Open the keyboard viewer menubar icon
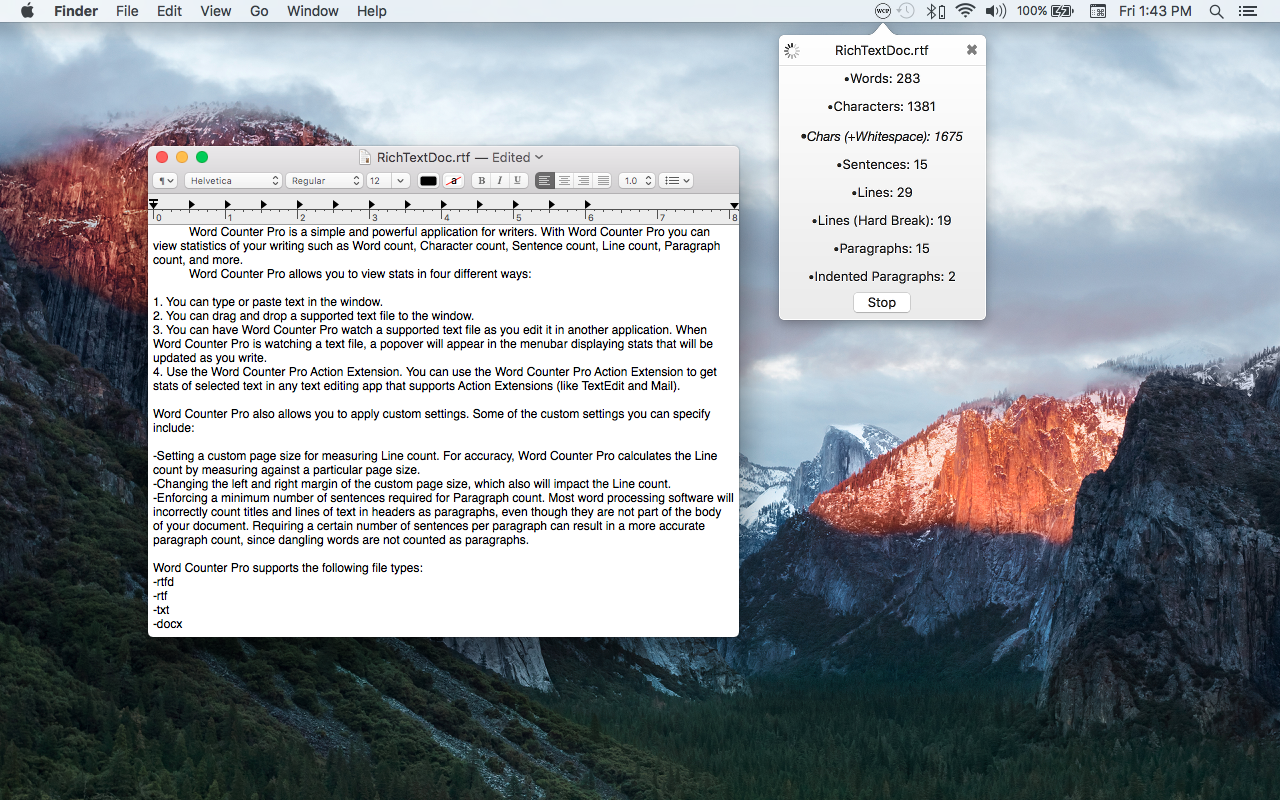The image size is (1280, 800). [1097, 11]
